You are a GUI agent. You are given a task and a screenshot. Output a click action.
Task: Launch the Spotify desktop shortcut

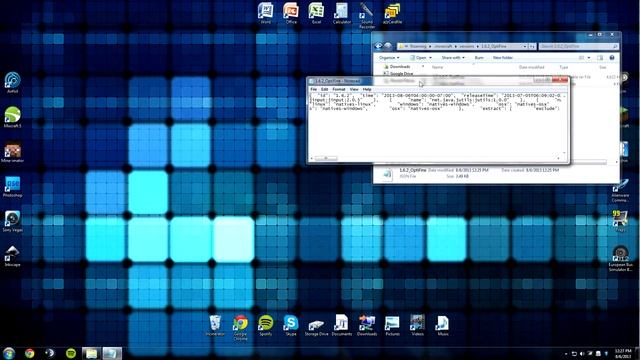tap(266, 325)
